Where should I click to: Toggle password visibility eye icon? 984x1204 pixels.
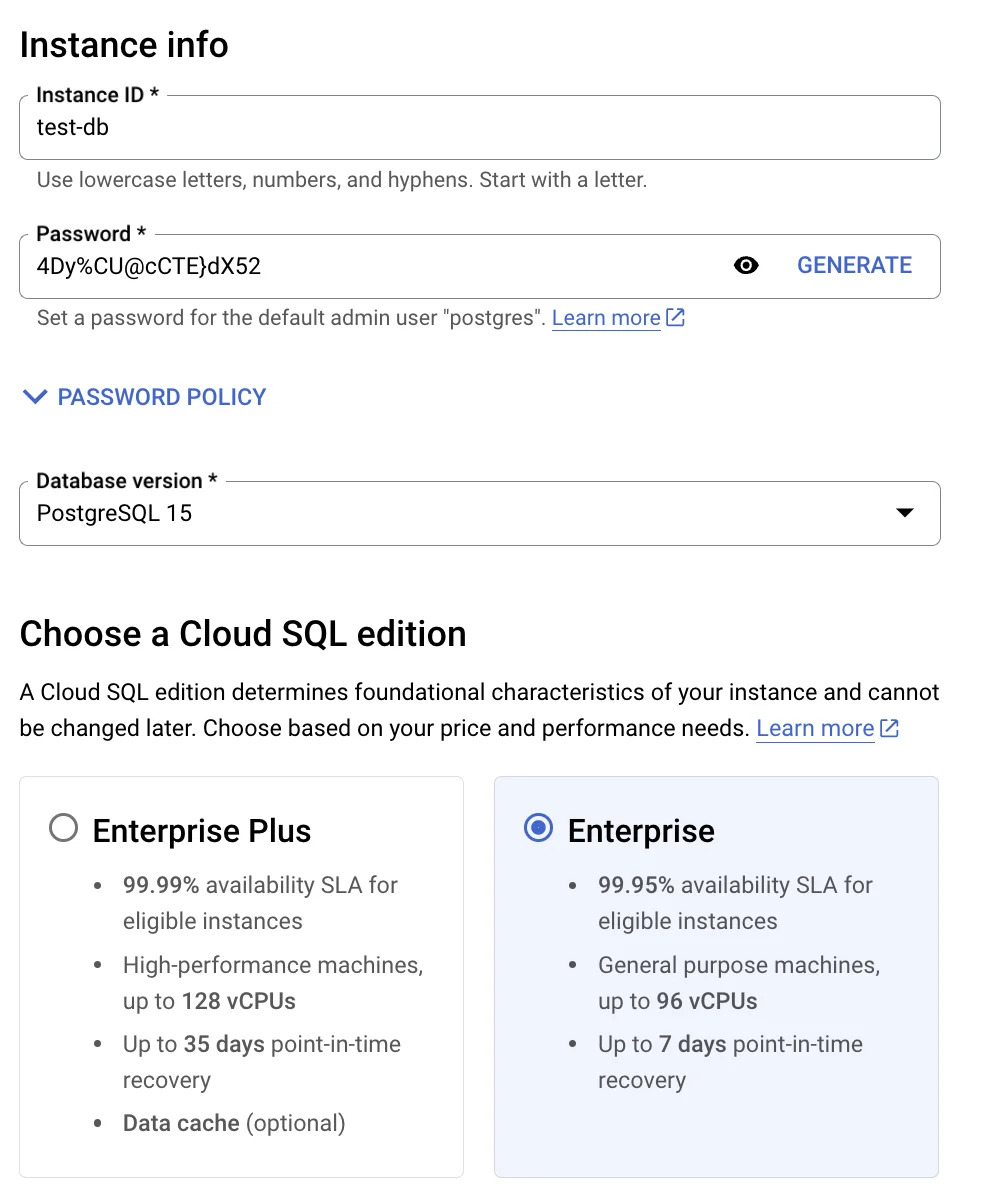(746, 266)
